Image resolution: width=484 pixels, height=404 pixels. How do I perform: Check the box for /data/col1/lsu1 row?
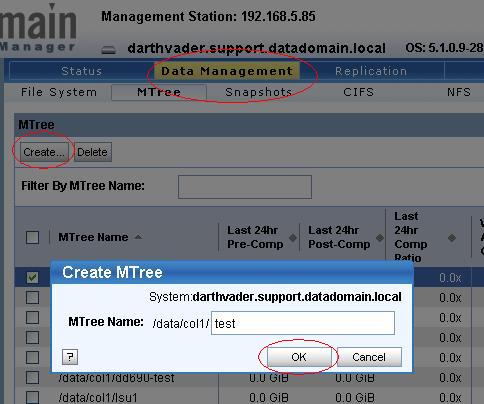(32, 397)
